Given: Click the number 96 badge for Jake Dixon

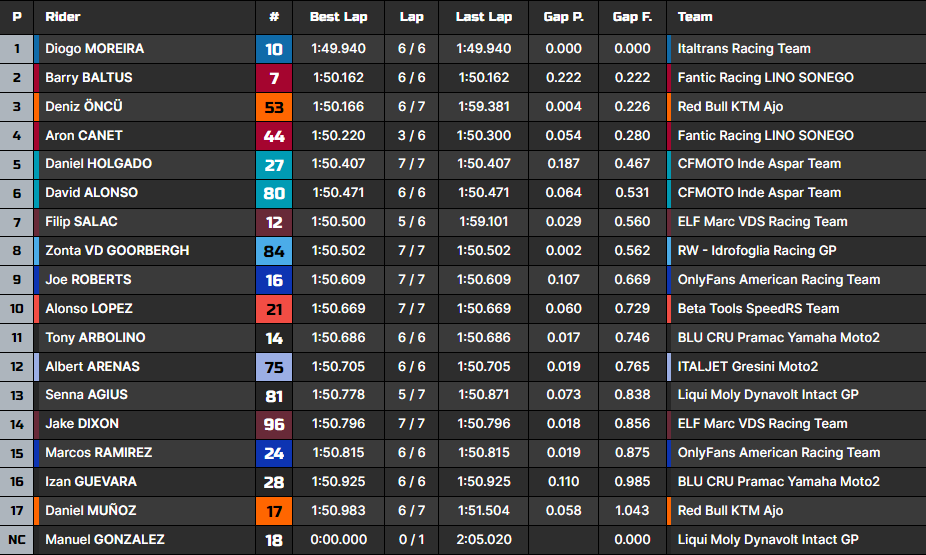Looking at the screenshot, I should 274,424.
